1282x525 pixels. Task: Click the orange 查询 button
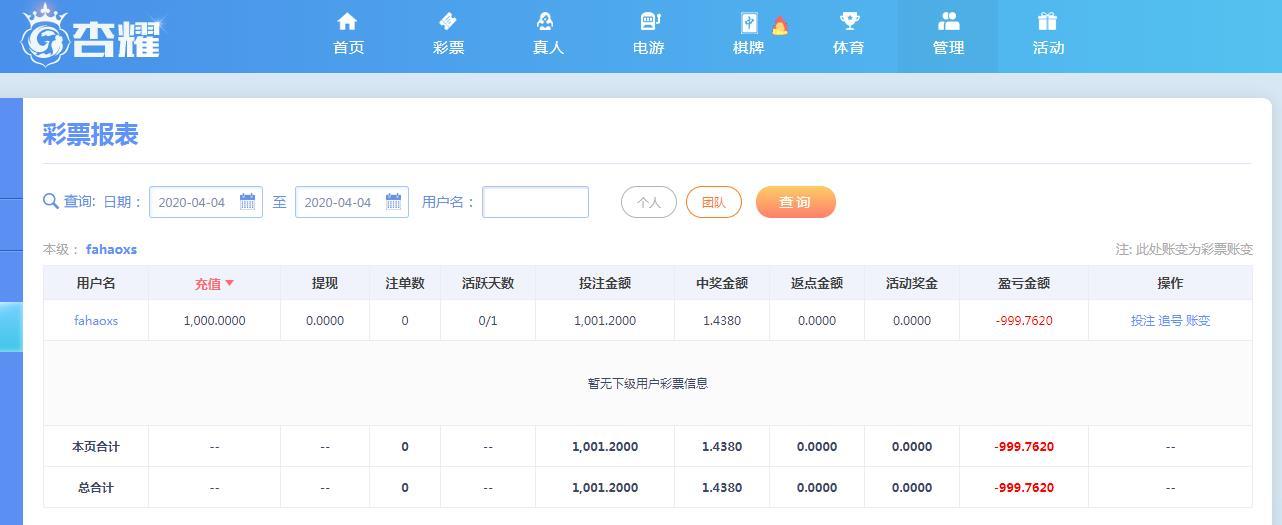click(795, 202)
